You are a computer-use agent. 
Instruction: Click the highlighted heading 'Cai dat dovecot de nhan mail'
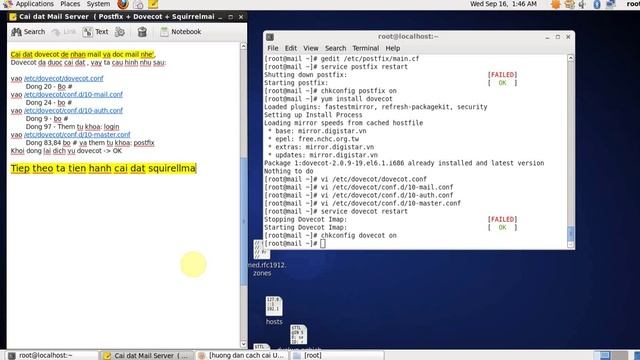click(82, 54)
